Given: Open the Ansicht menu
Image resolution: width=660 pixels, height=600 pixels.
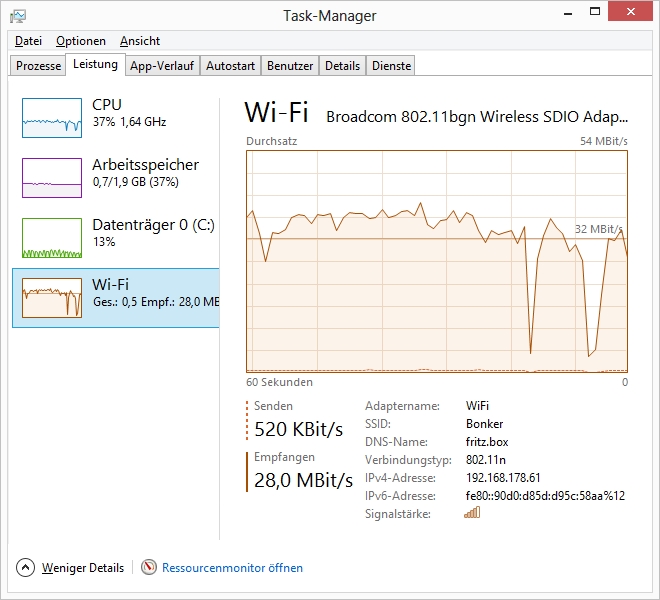Looking at the screenshot, I should (x=140, y=41).
